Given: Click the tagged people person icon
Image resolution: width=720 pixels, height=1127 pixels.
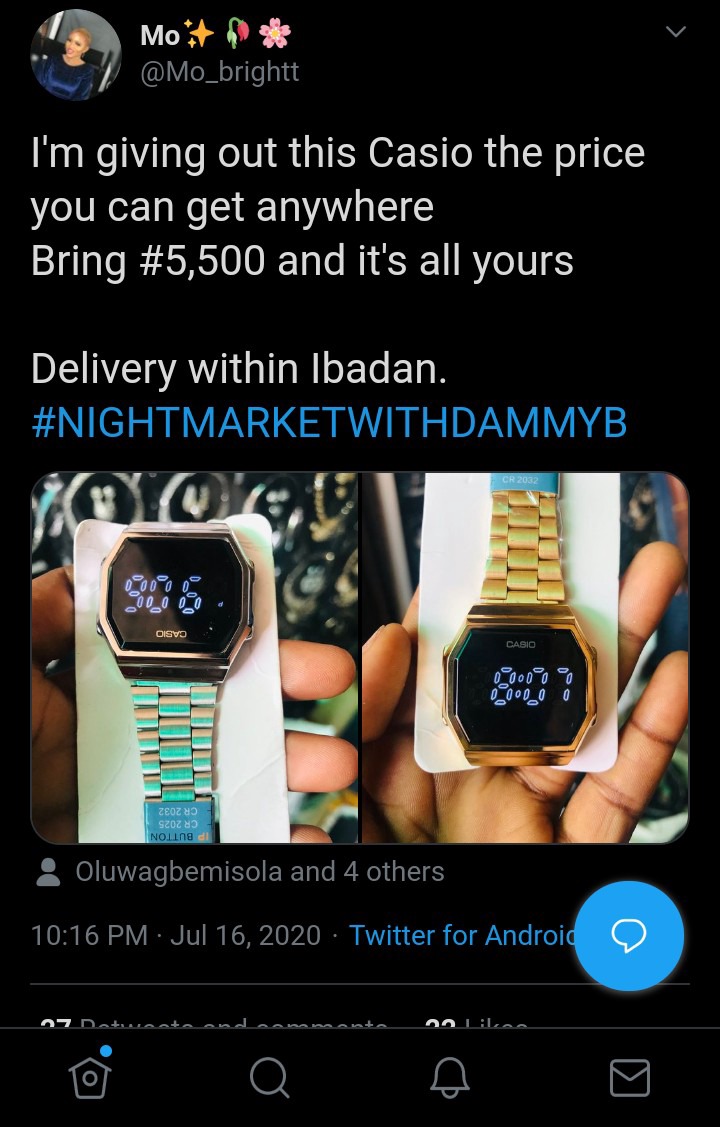Looking at the screenshot, I should click(x=48, y=872).
